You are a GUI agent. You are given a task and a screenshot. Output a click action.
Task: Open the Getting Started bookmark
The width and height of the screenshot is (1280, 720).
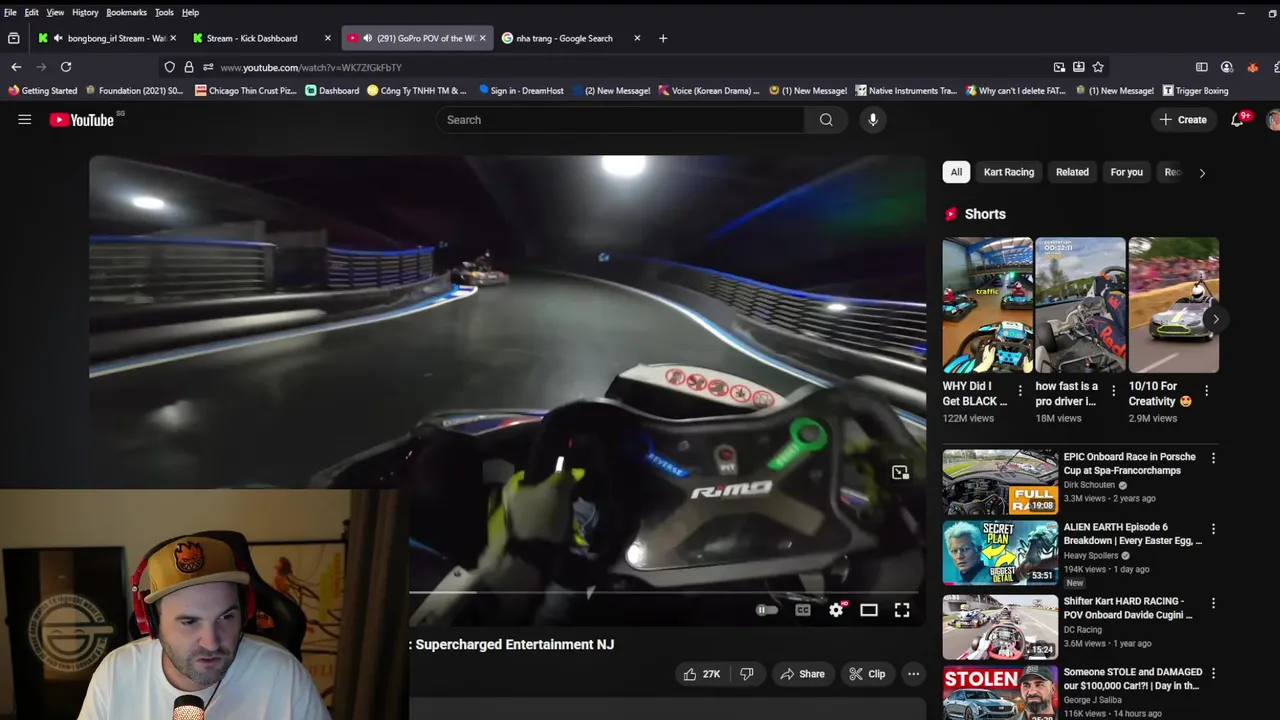pyautogui.click(x=42, y=90)
